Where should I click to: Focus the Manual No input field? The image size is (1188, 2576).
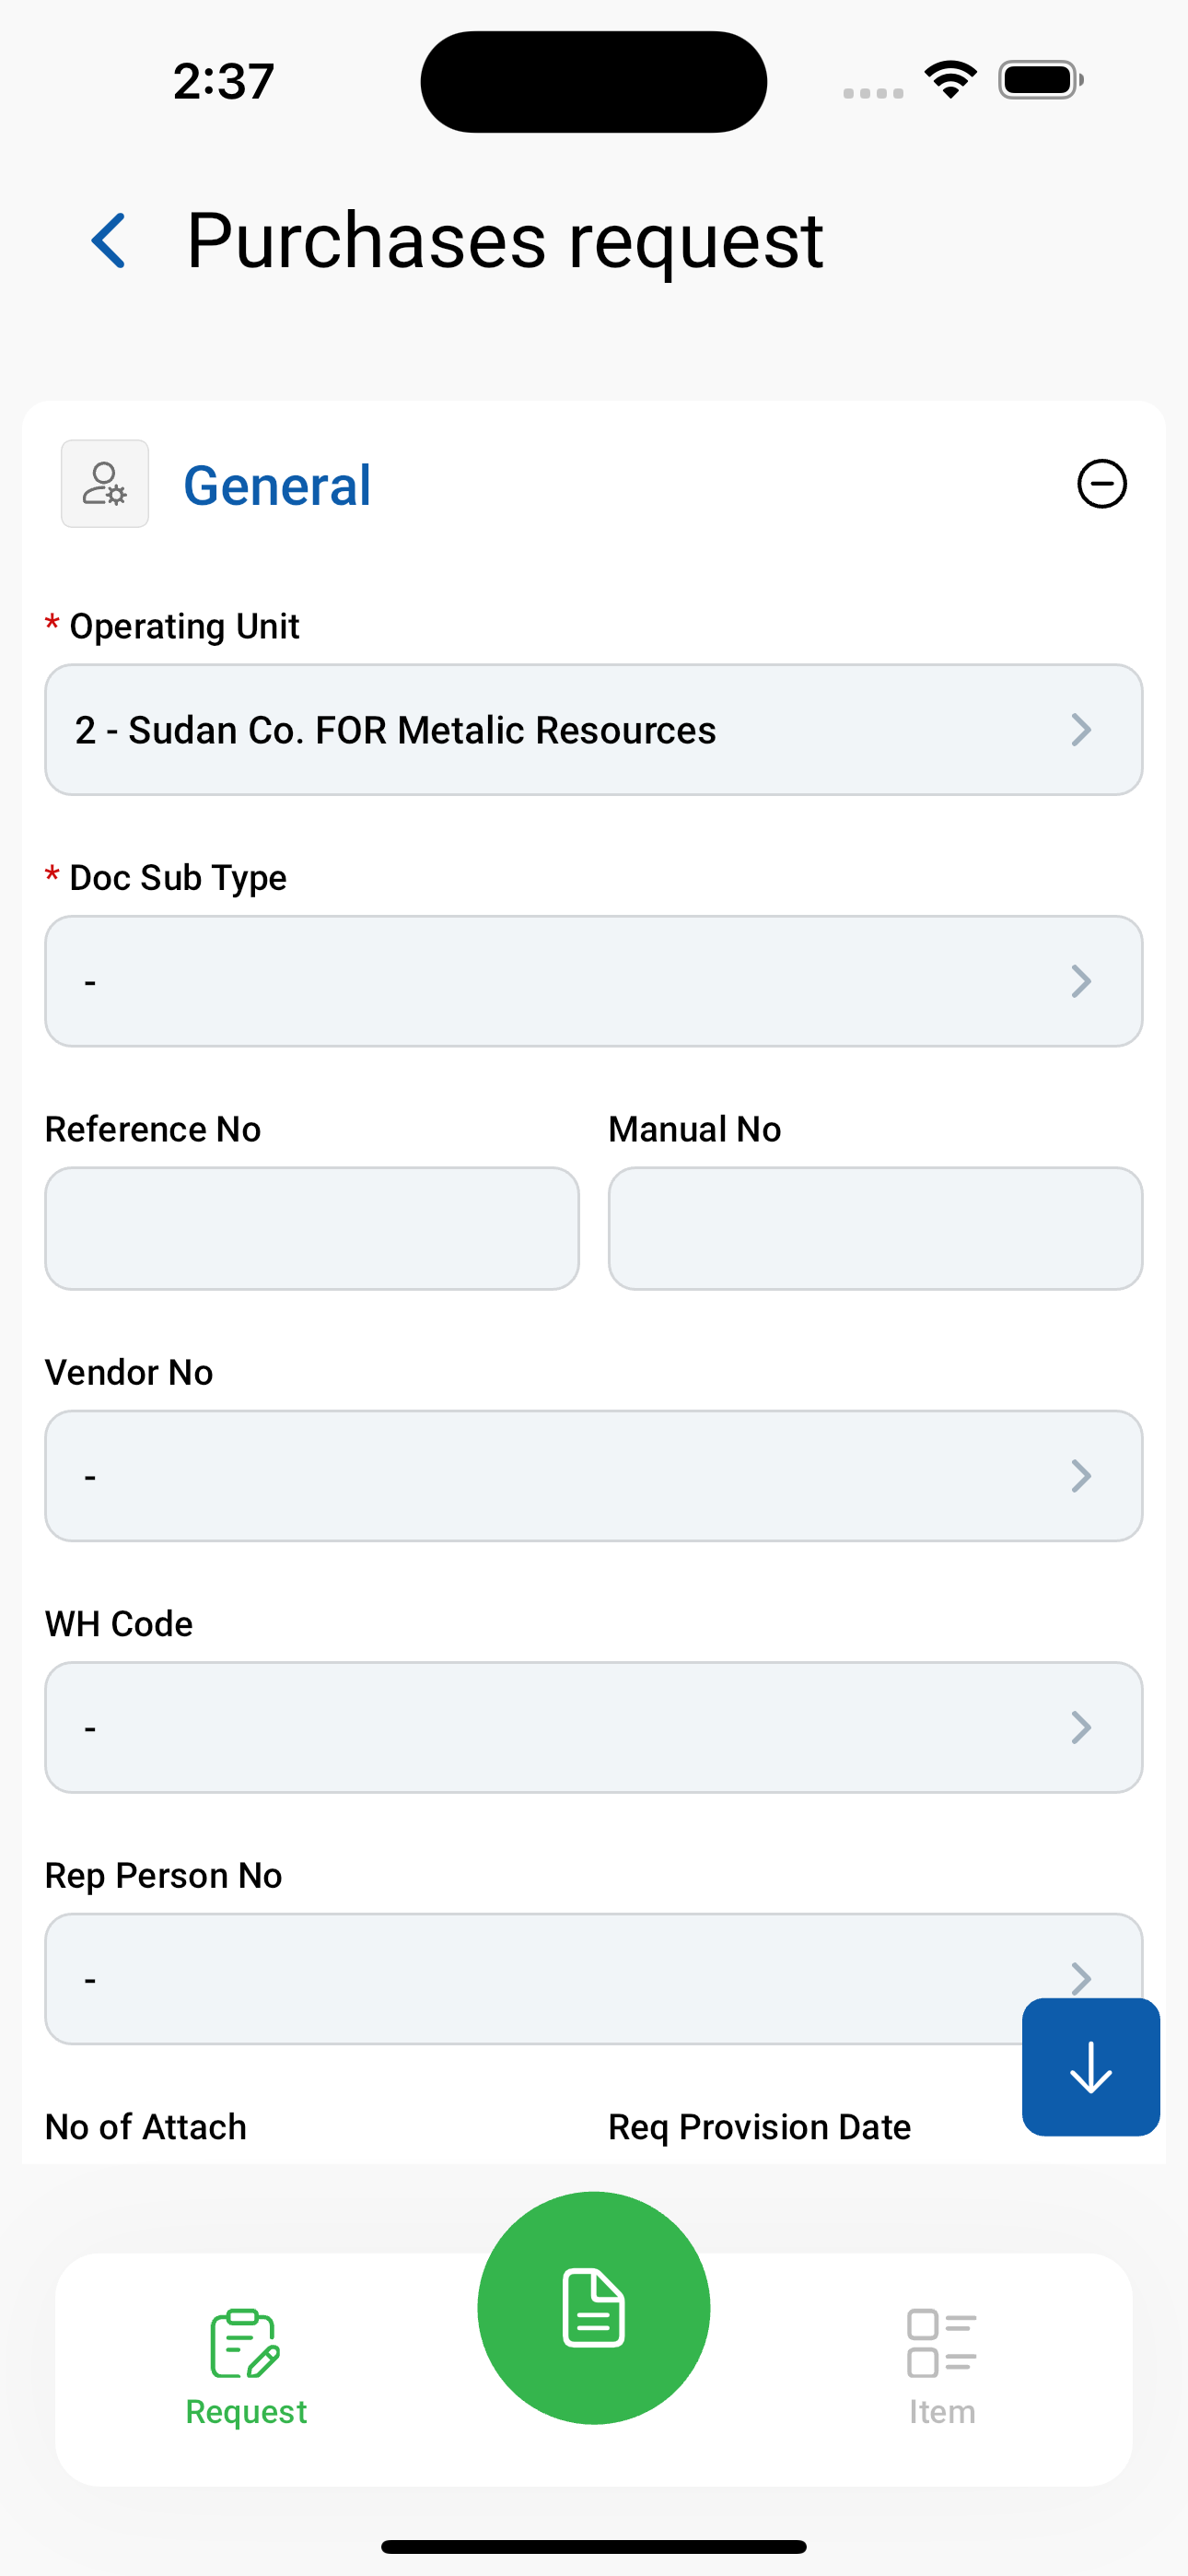[x=876, y=1228]
